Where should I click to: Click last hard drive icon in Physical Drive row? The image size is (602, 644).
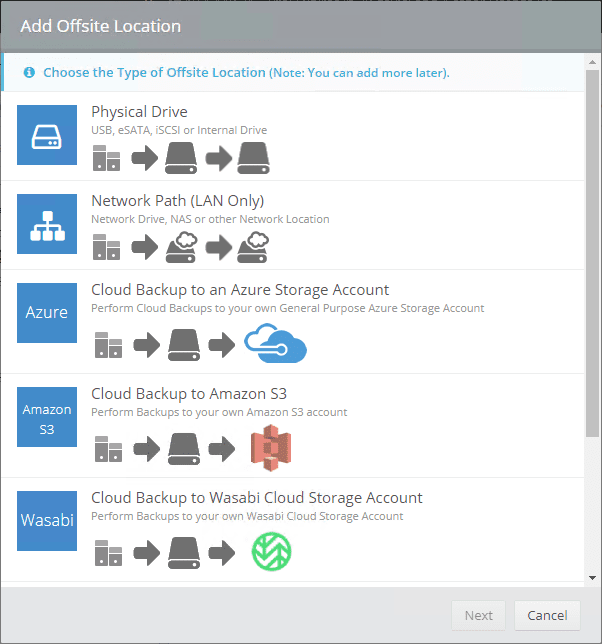pos(253,158)
